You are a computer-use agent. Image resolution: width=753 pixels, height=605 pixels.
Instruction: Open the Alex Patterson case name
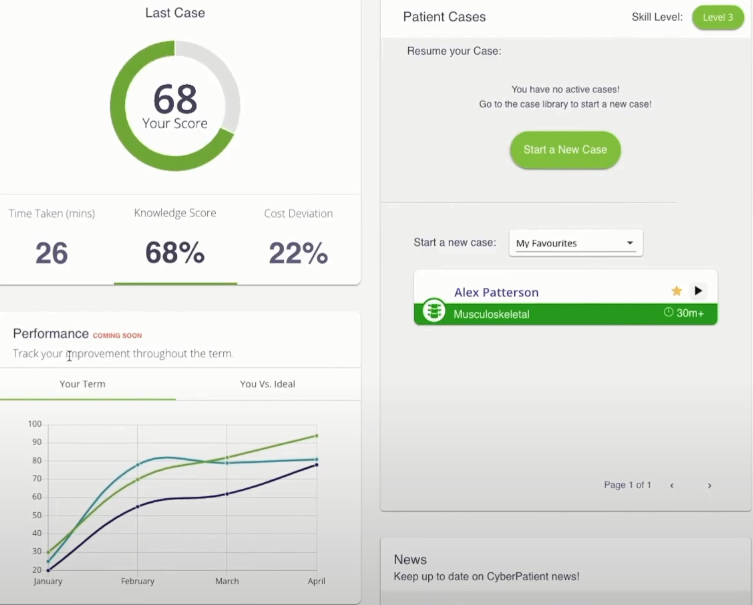point(496,292)
